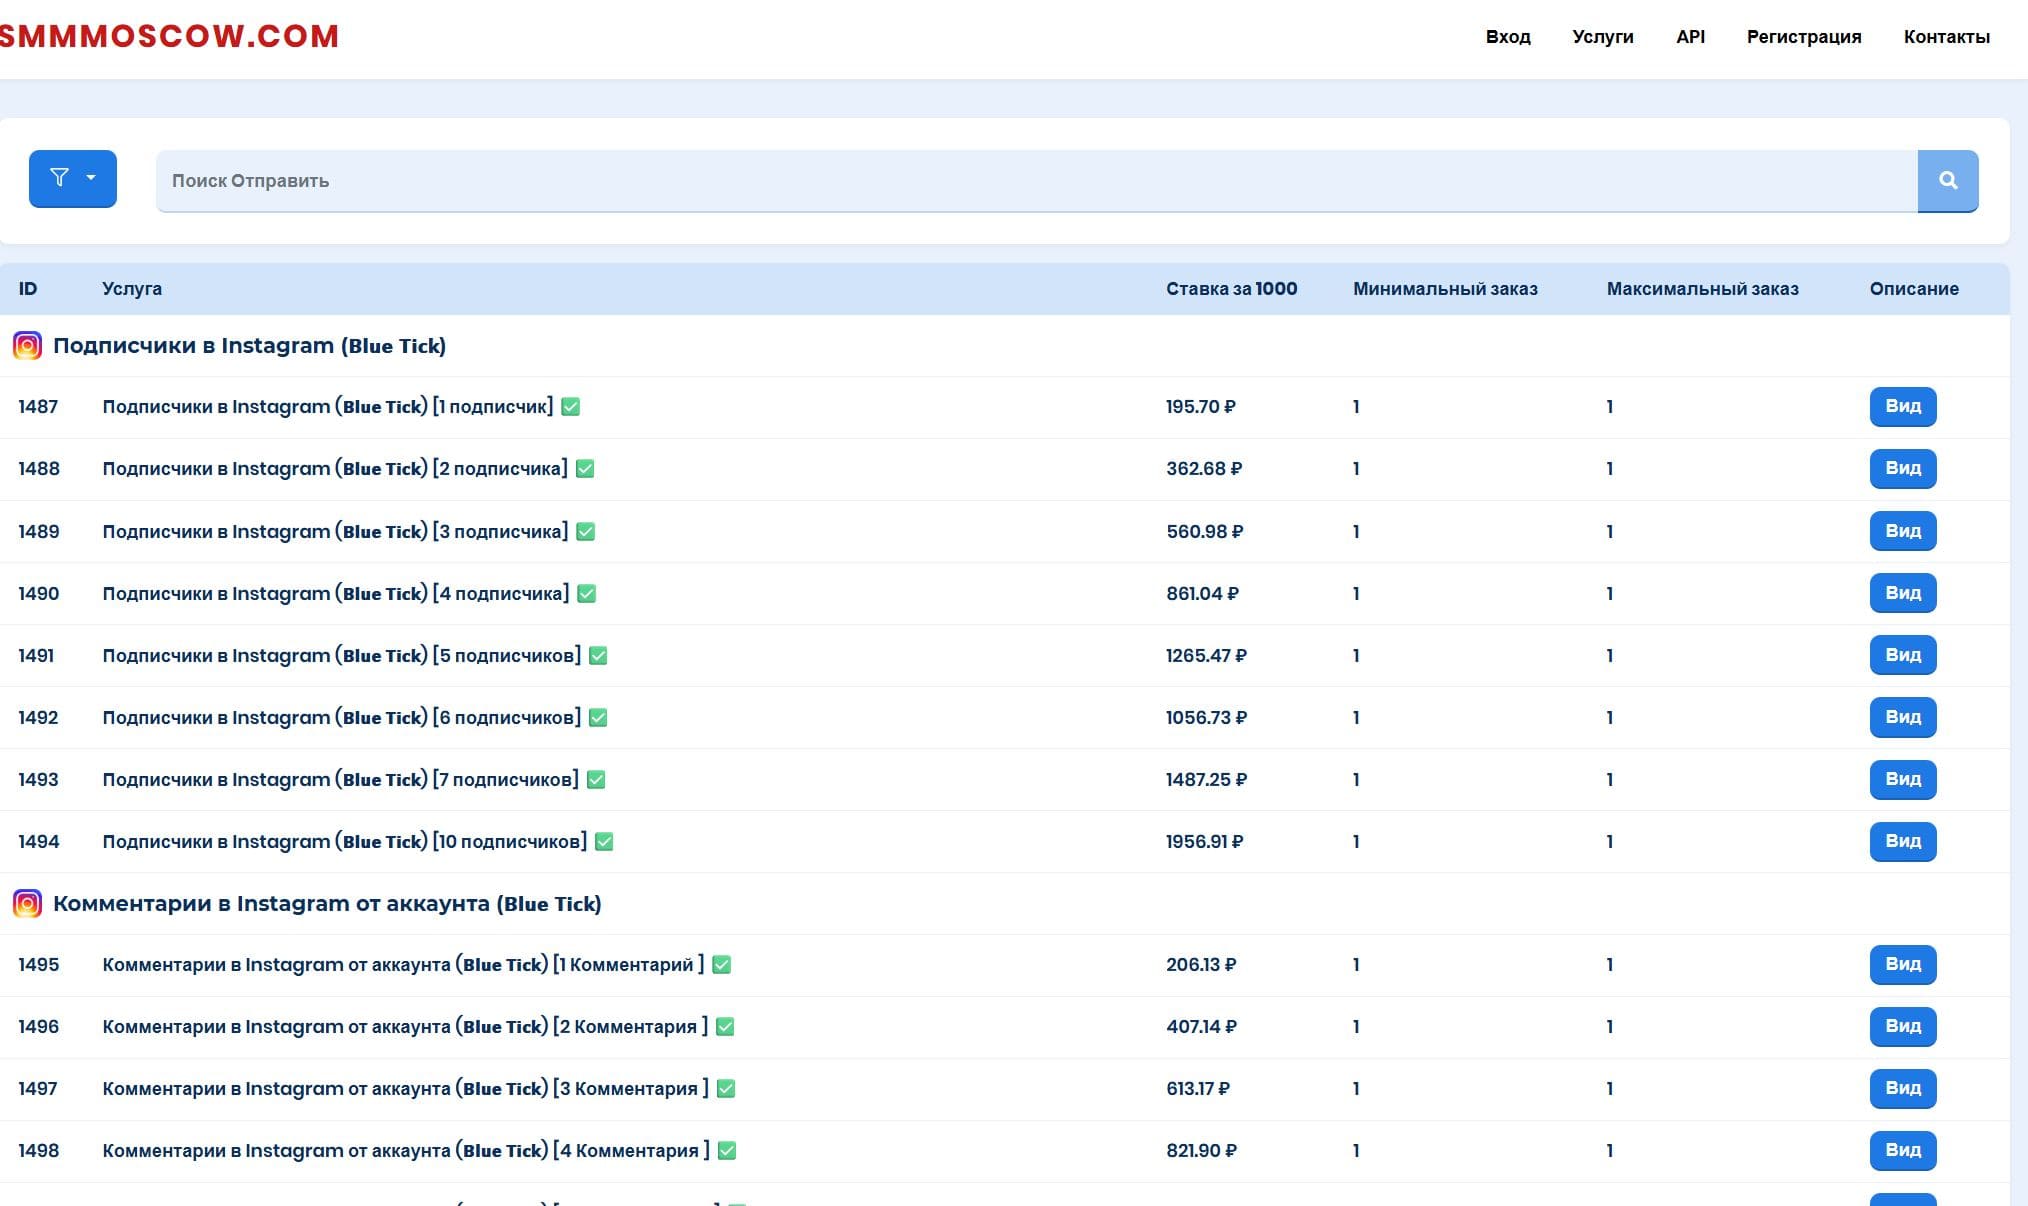This screenshot has width=2028, height=1206.
Task: Click Вид button for service 1488
Action: [1902, 469]
